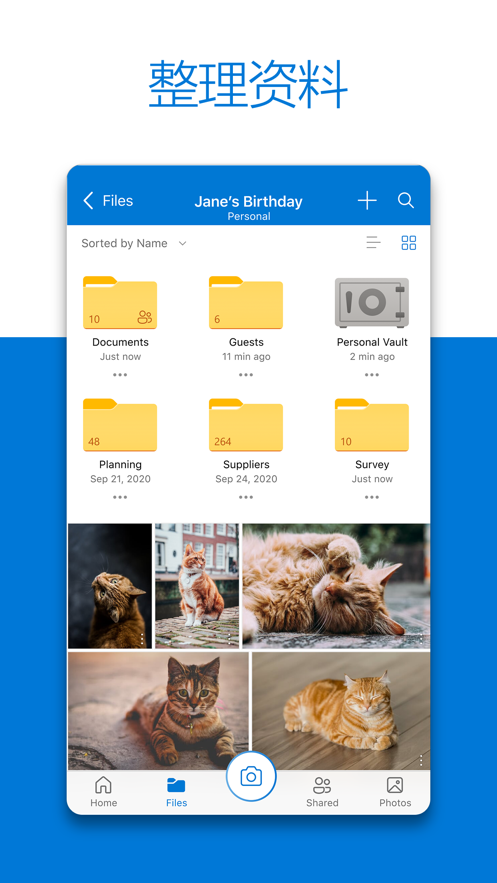The height and width of the screenshot is (883, 497).
Task: Open the Documents shared folder
Action: pos(120,302)
